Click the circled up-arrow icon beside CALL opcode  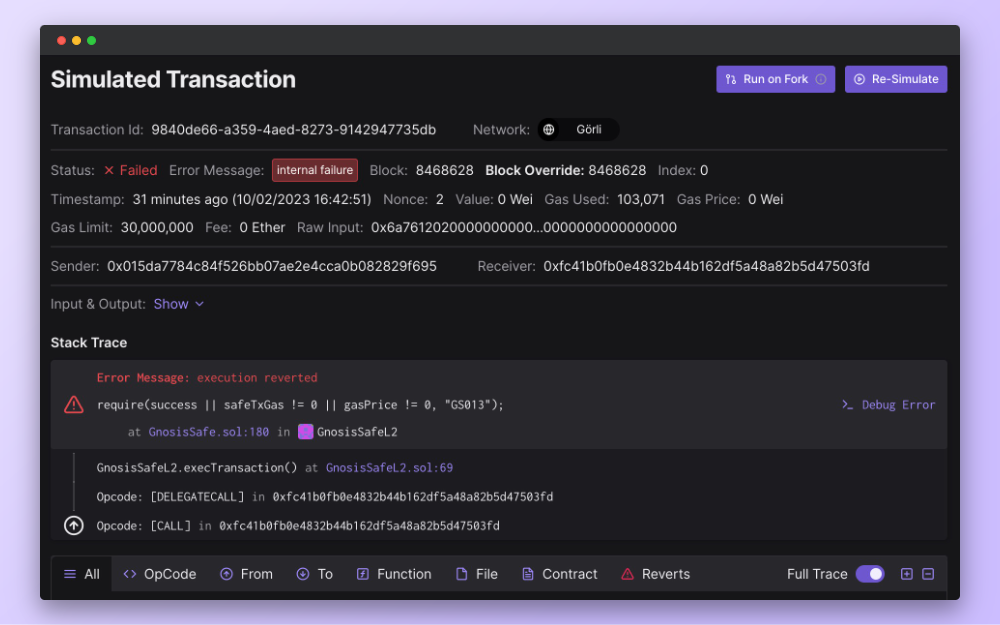pyautogui.click(x=74, y=526)
